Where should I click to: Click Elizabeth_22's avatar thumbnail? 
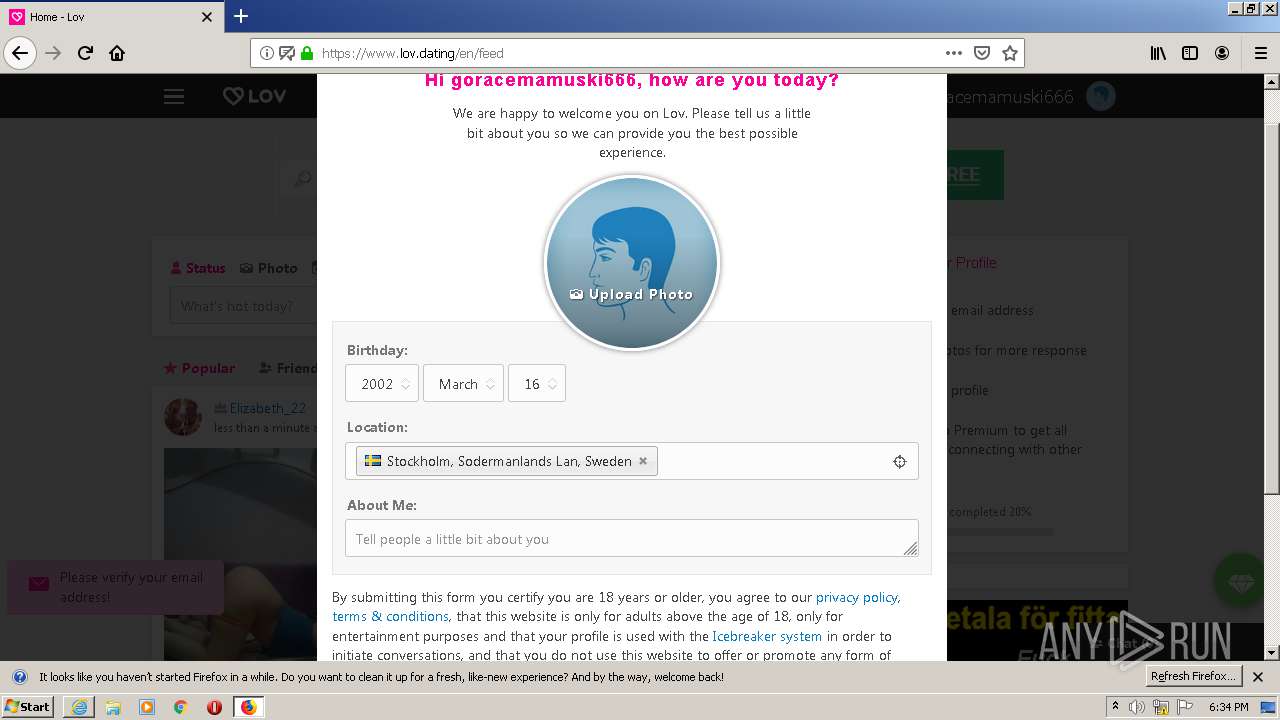(183, 417)
